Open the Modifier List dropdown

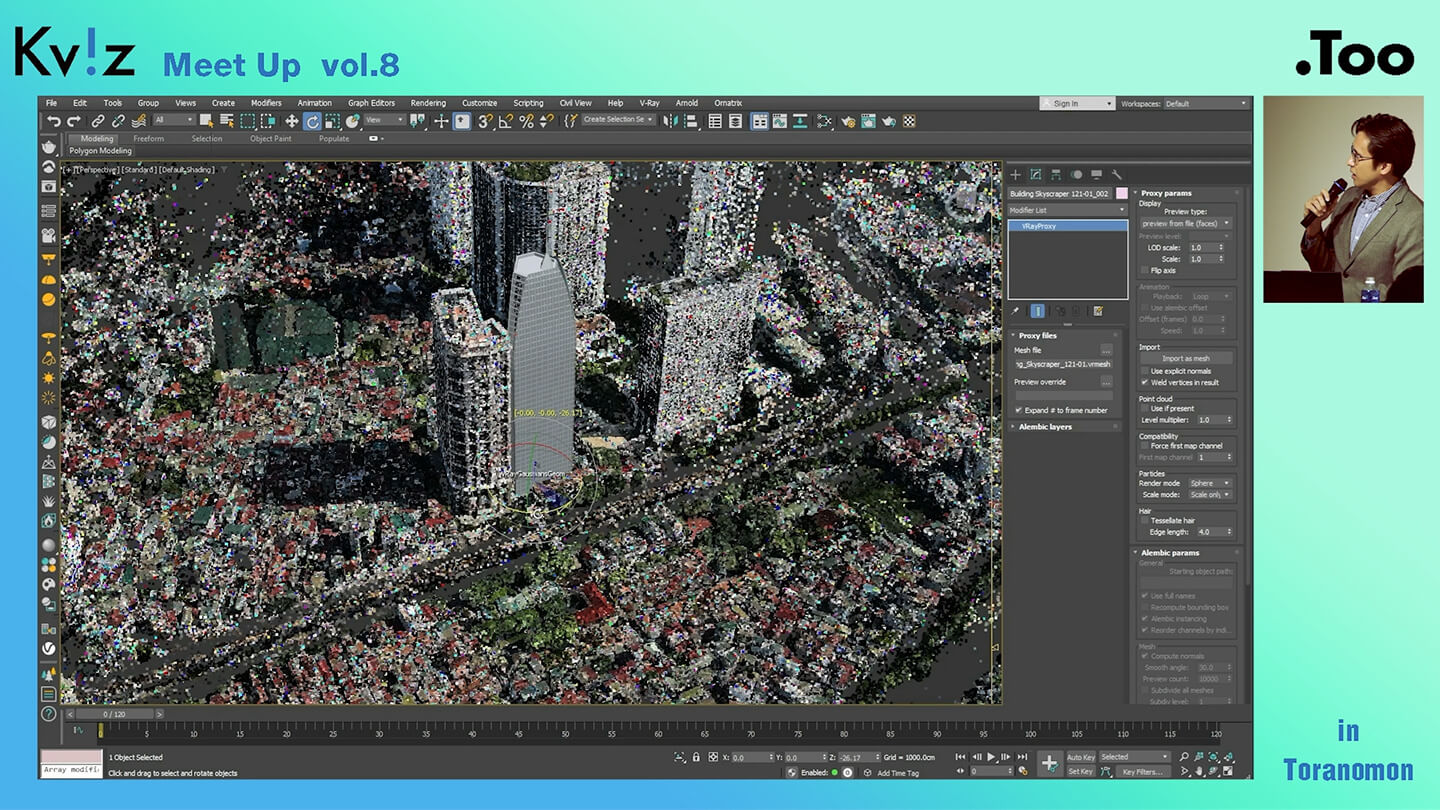[x=1067, y=210]
